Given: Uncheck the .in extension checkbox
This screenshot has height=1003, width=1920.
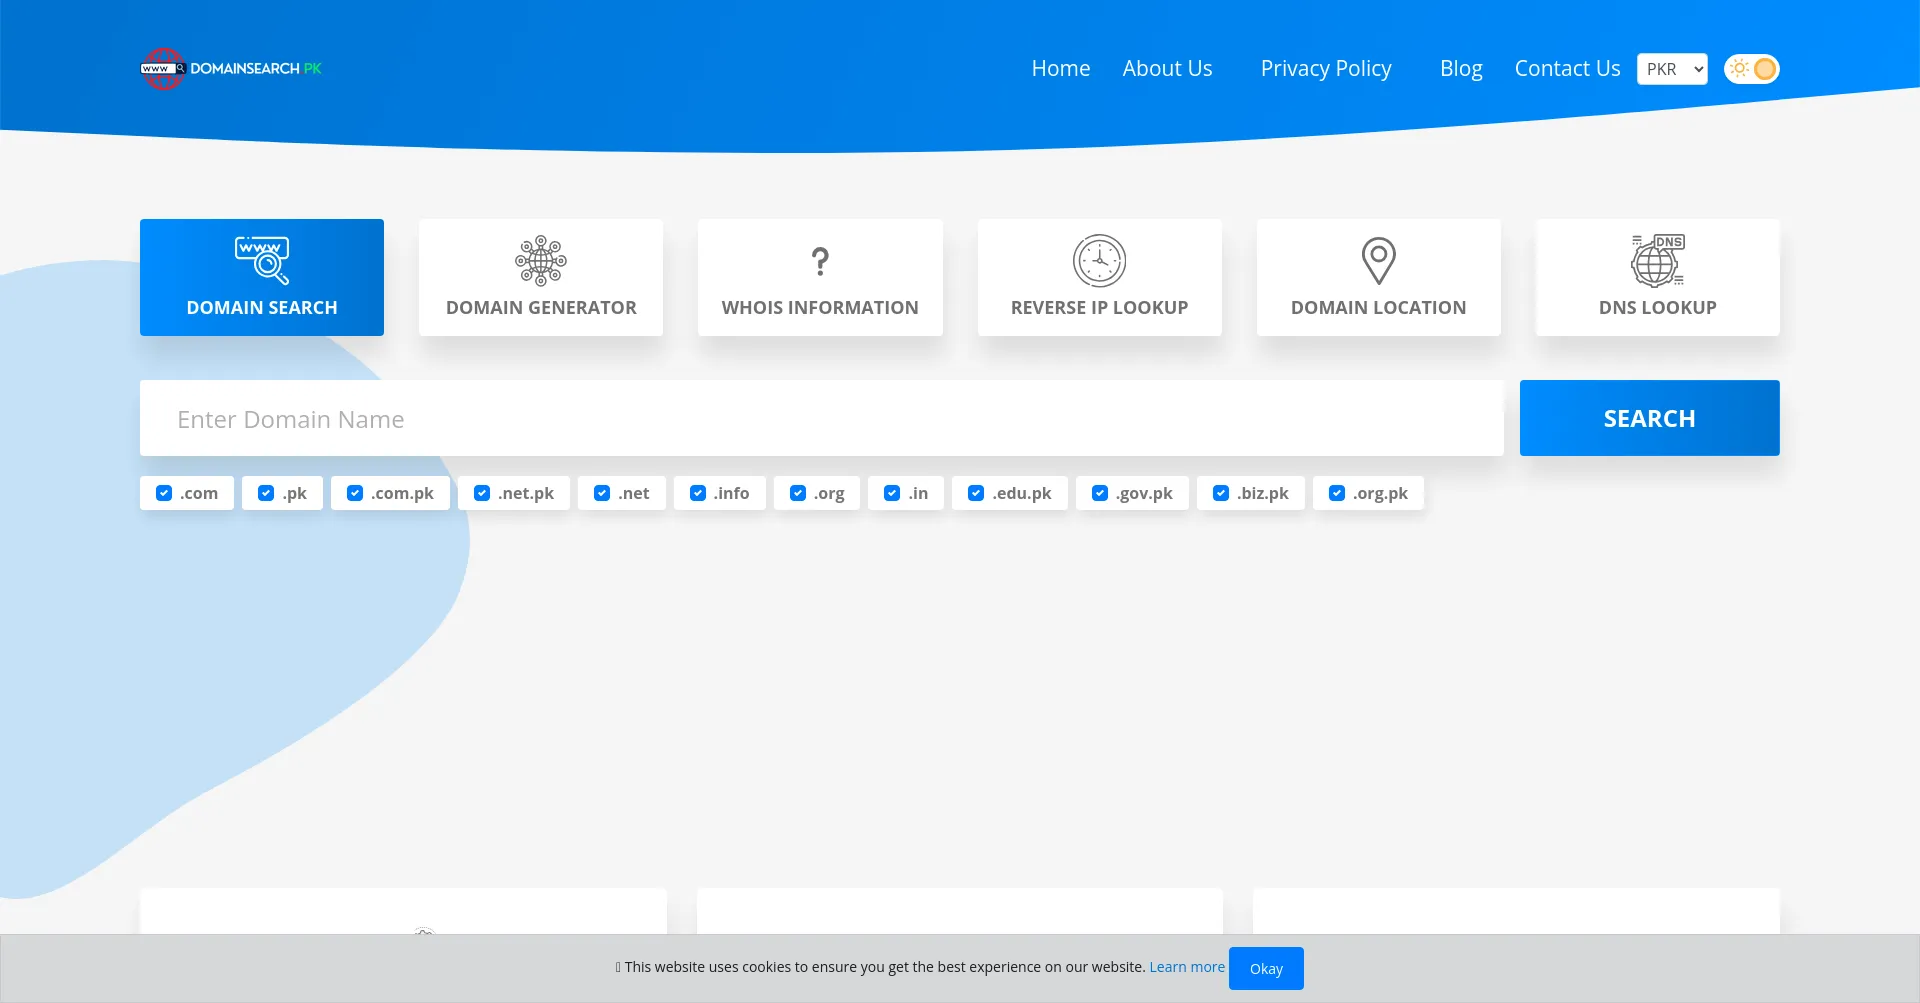Looking at the screenshot, I should 892,493.
